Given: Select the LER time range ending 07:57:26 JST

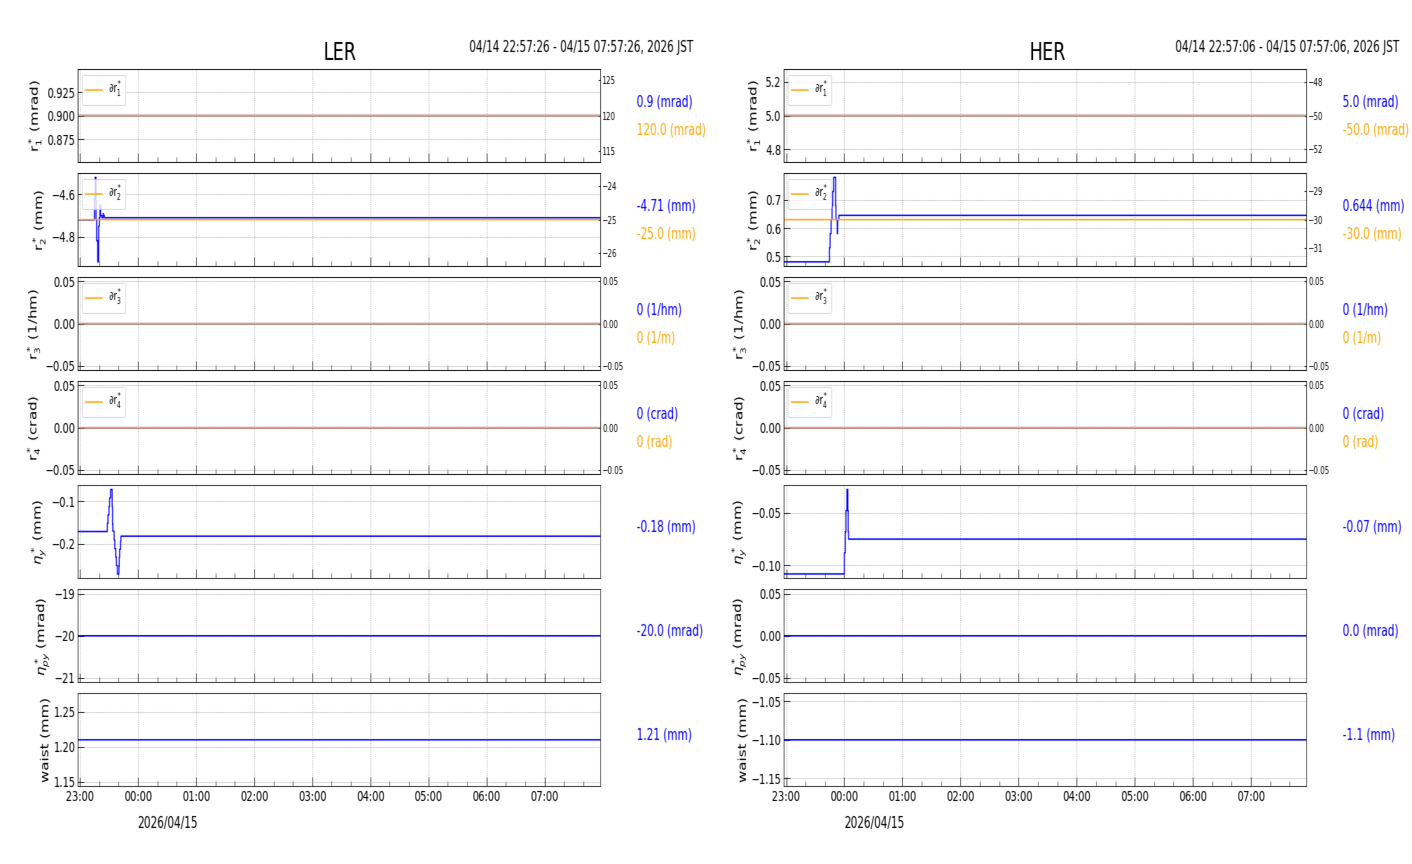Looking at the screenshot, I should coord(581,47).
